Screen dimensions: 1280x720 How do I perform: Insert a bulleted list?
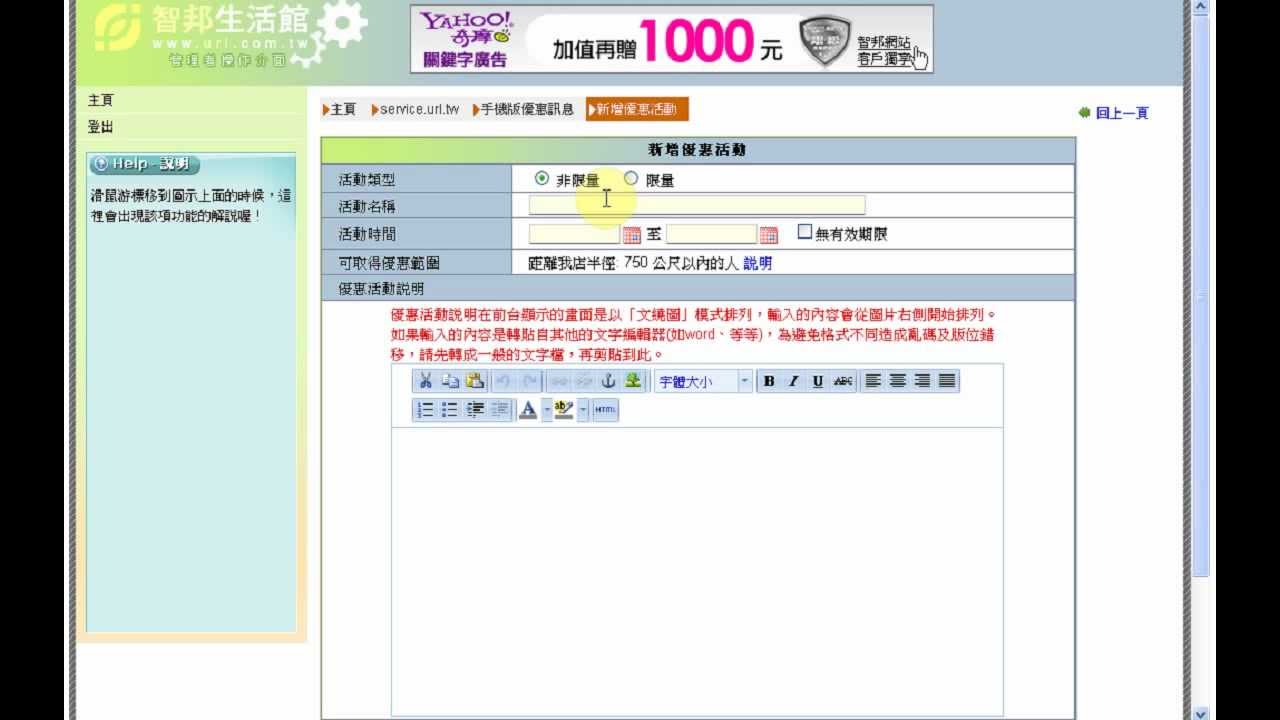450,410
